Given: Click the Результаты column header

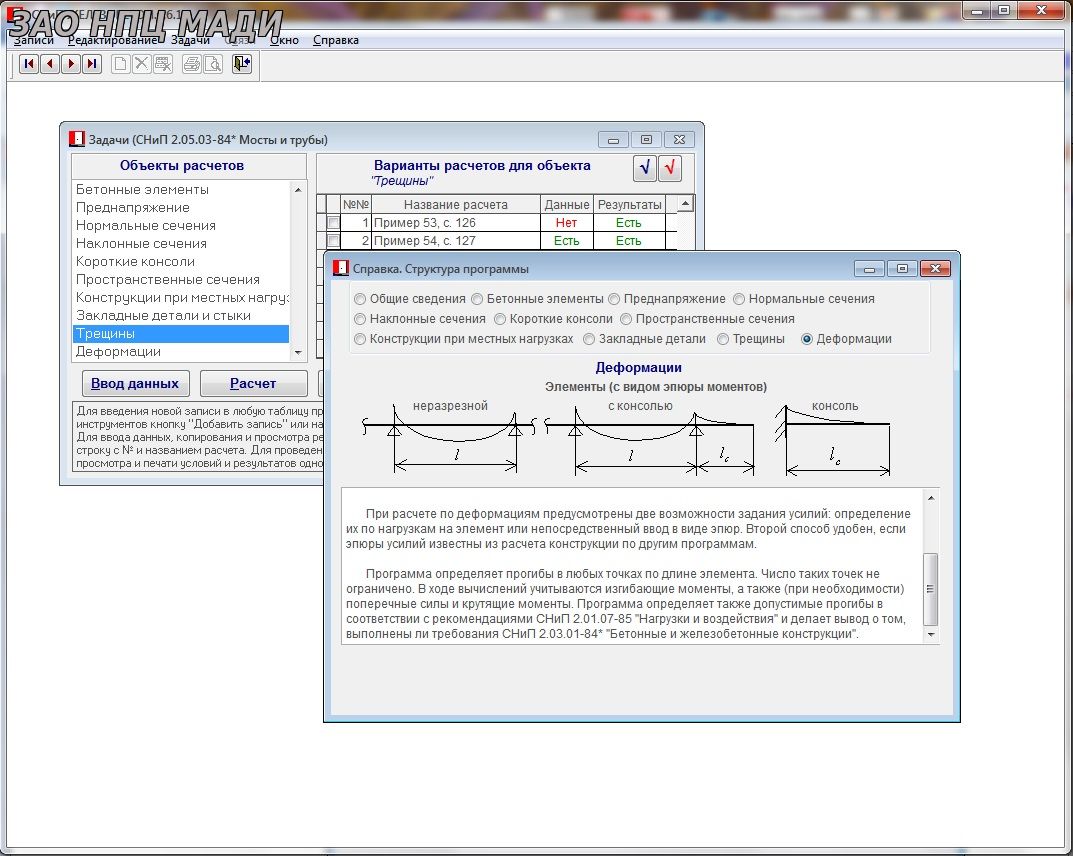Looking at the screenshot, I should point(630,205).
